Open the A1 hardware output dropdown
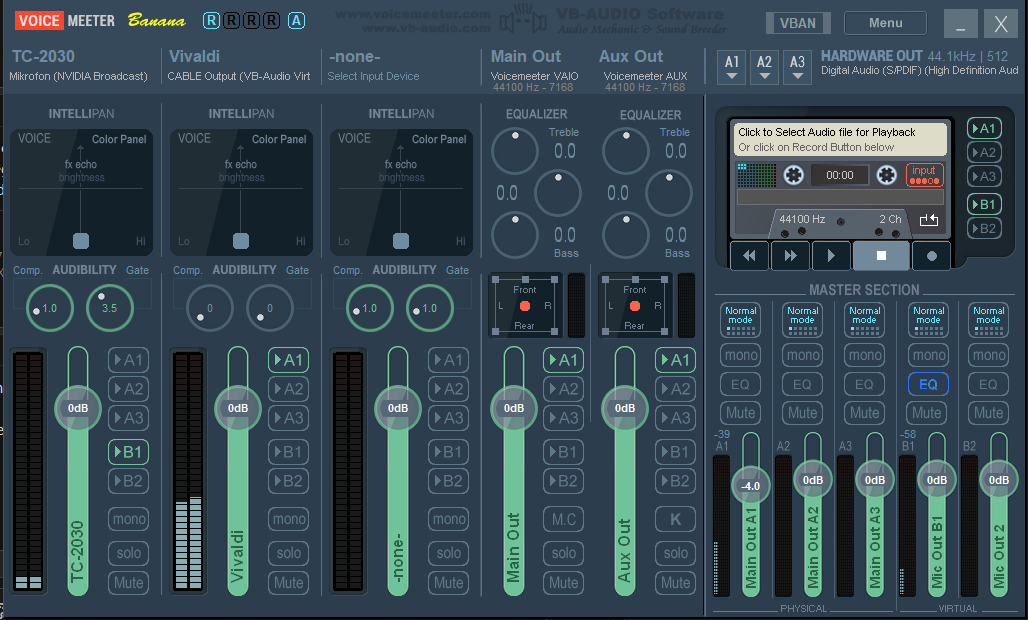1028x620 pixels. tap(732, 68)
